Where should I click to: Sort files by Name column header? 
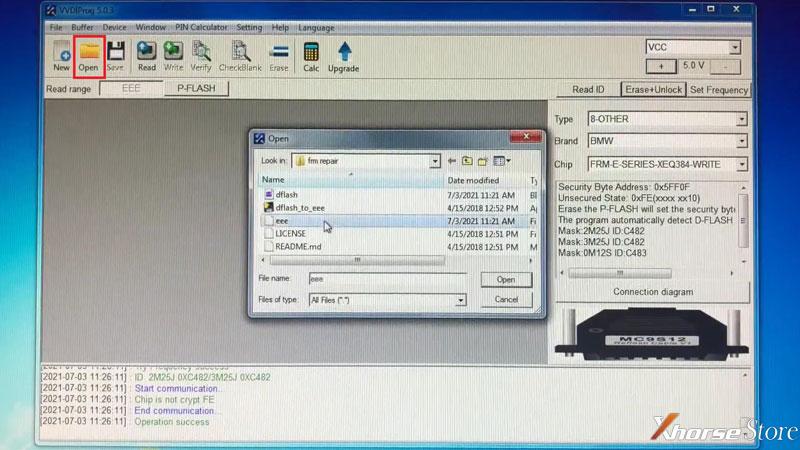click(x=351, y=180)
